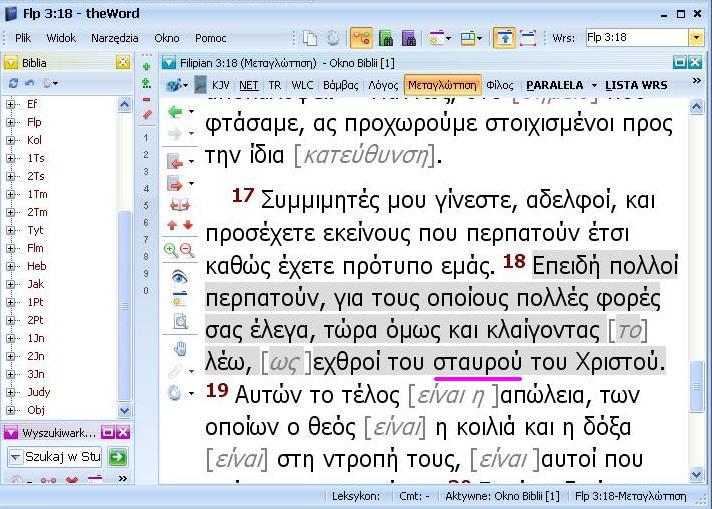Toggle the highlighted tree-view toolbar button
Viewport: 712px width, 509px height.
click(362, 38)
